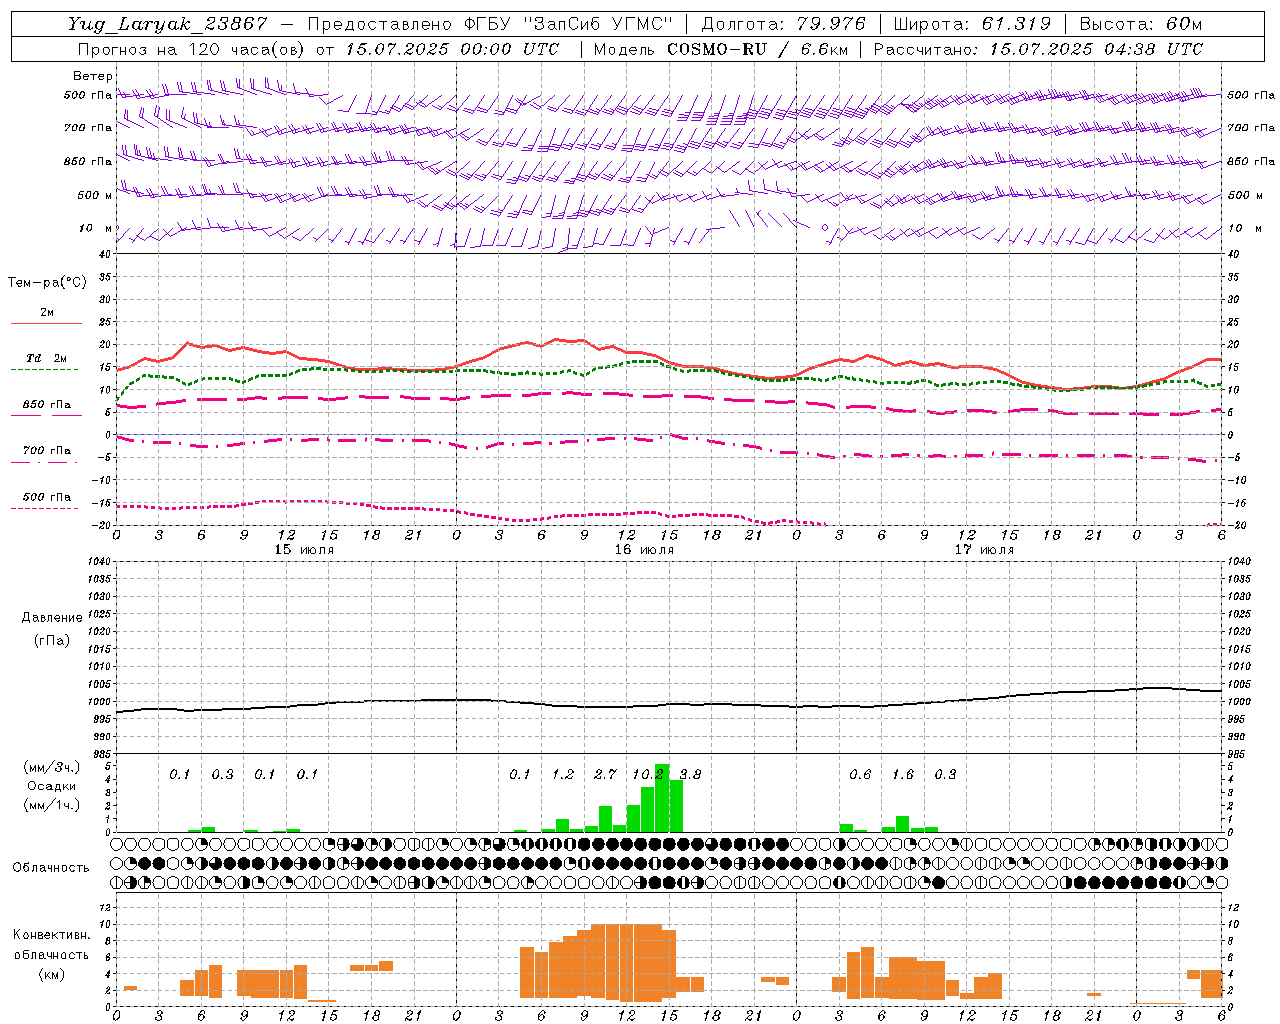Click the Ветер panel label

[93, 76]
